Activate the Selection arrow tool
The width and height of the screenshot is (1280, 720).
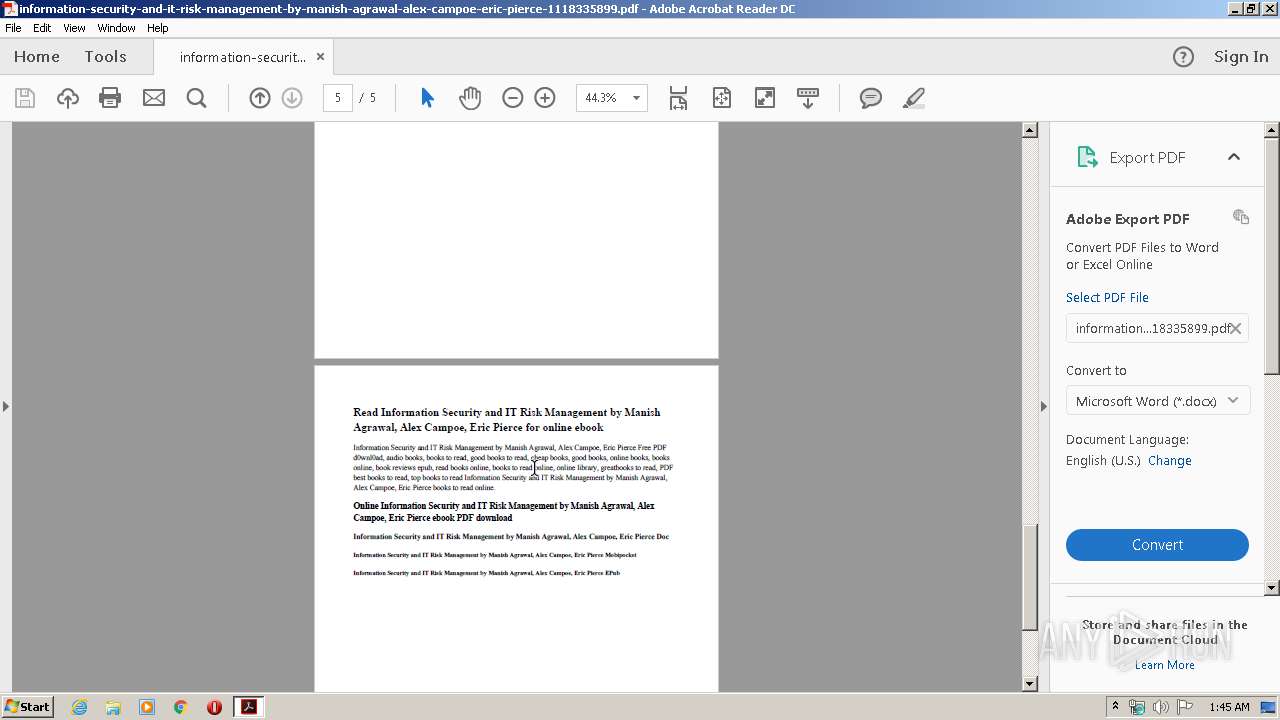pos(427,98)
